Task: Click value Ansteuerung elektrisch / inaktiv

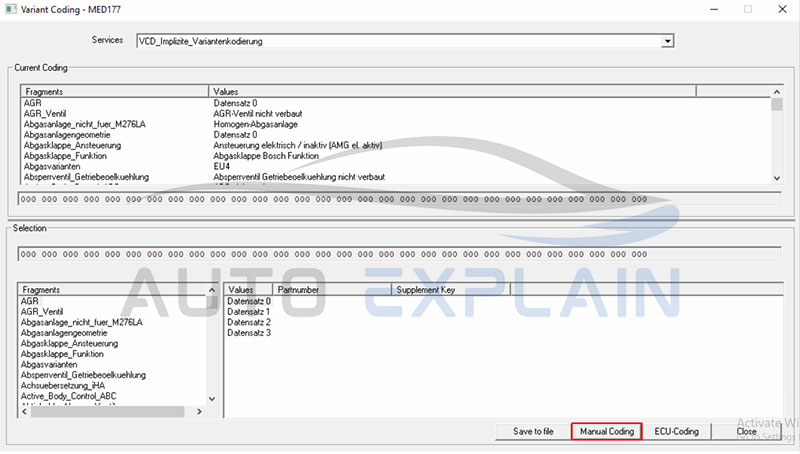Action: (x=297, y=145)
